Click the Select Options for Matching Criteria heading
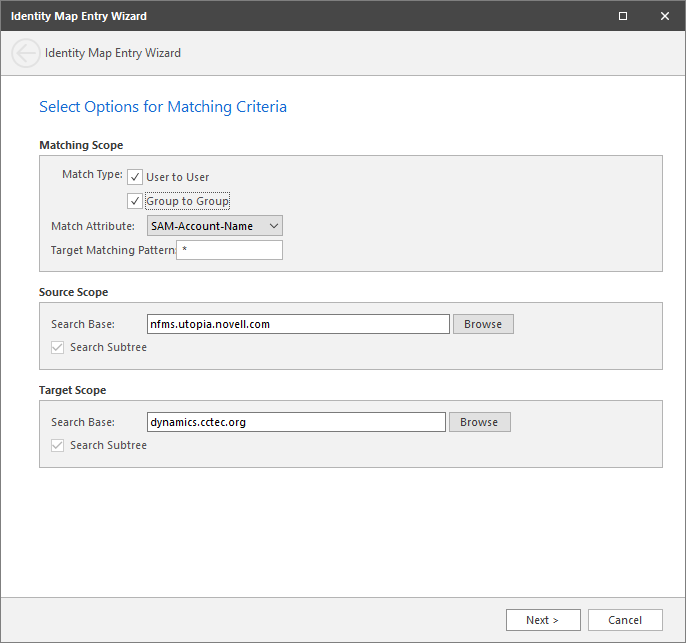686x643 pixels. coord(163,107)
